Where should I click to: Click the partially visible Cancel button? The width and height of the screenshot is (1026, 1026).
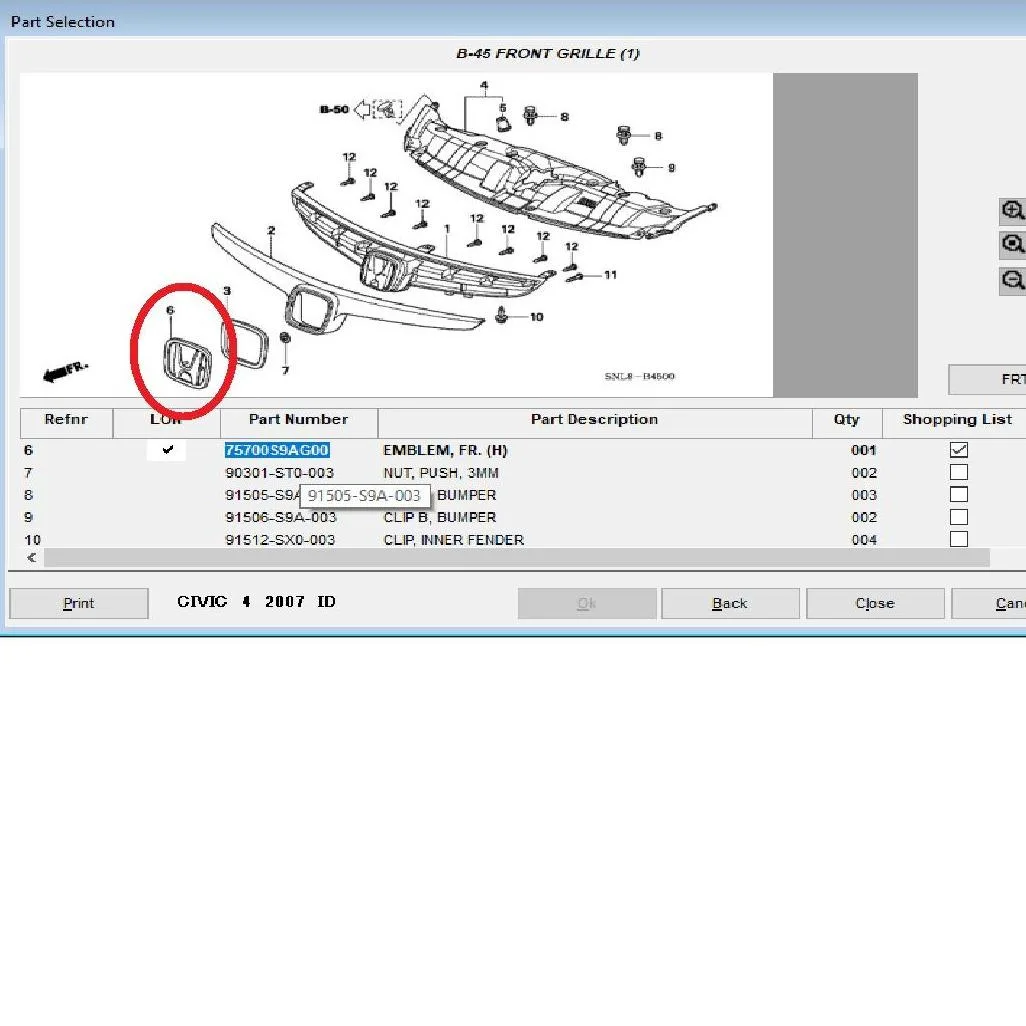[x=989, y=603]
